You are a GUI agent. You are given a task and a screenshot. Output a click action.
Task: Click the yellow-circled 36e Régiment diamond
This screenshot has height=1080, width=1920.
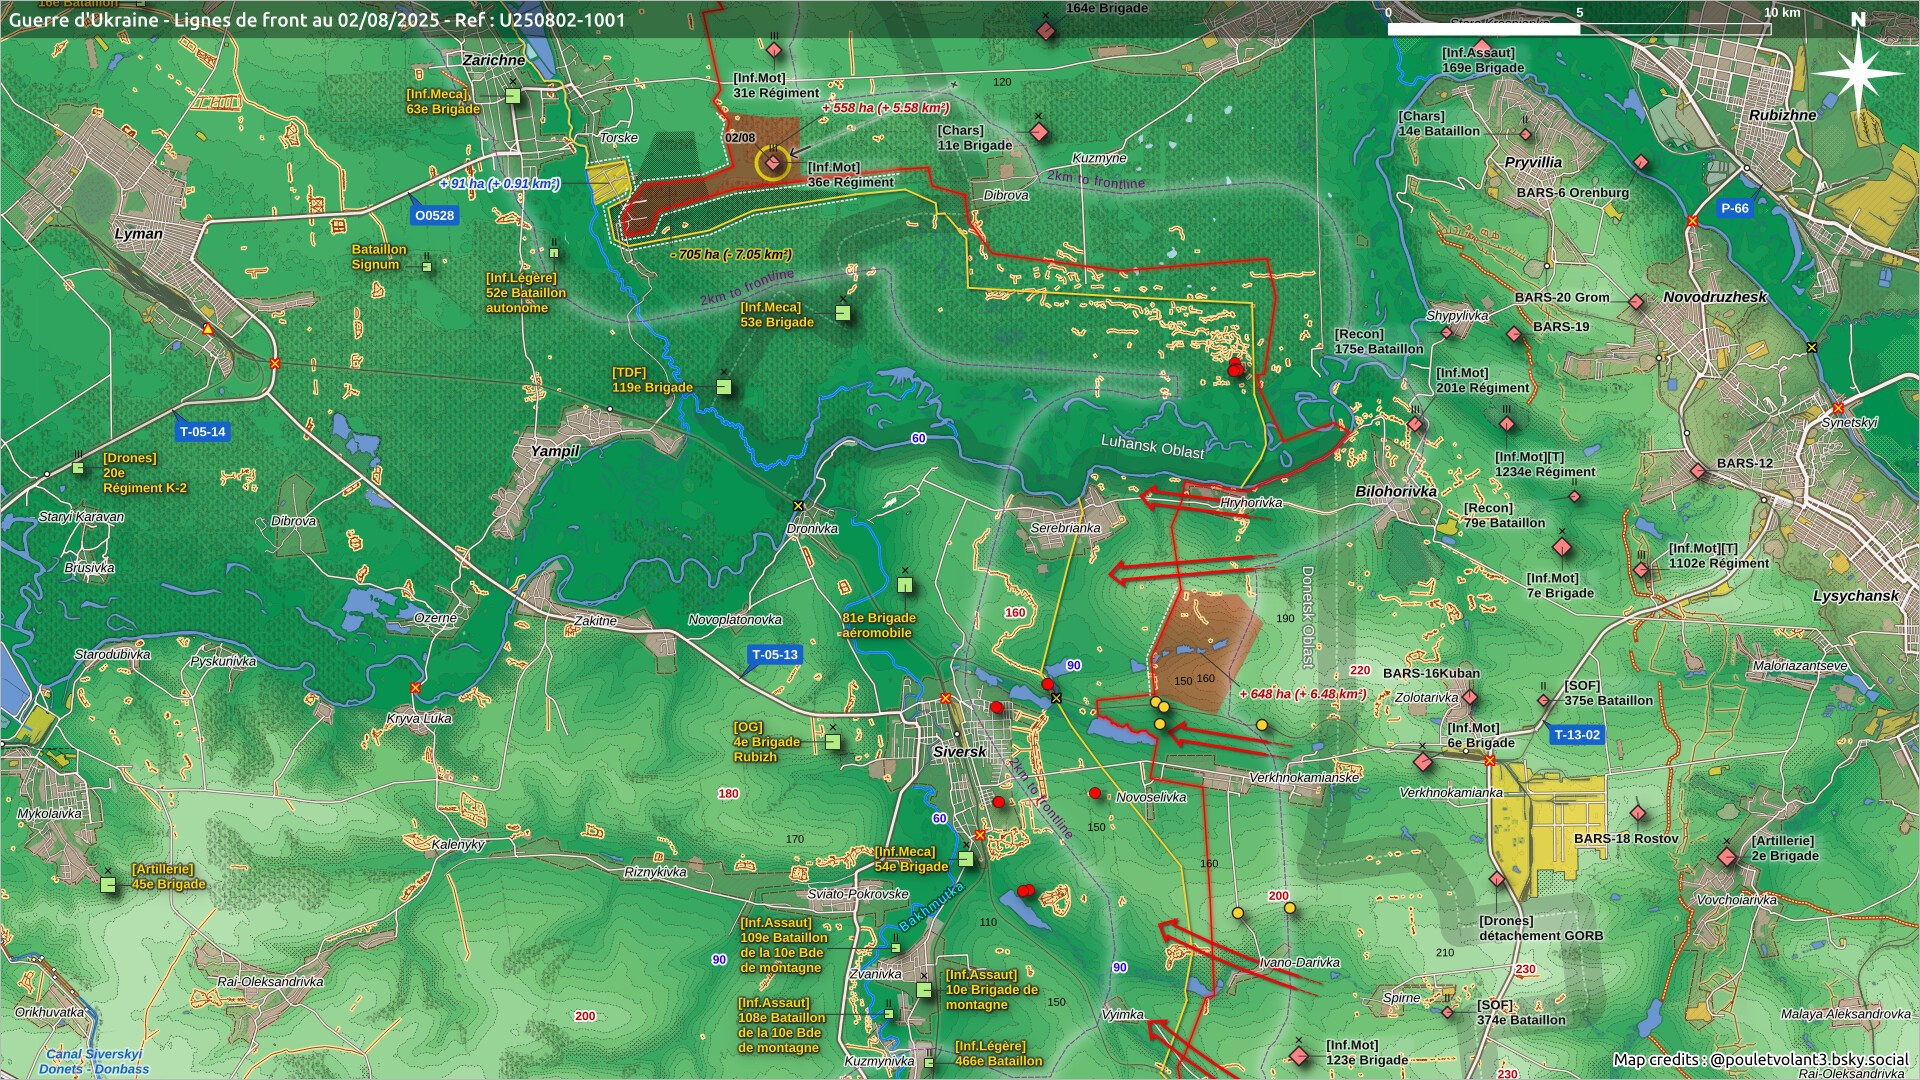[x=773, y=163]
